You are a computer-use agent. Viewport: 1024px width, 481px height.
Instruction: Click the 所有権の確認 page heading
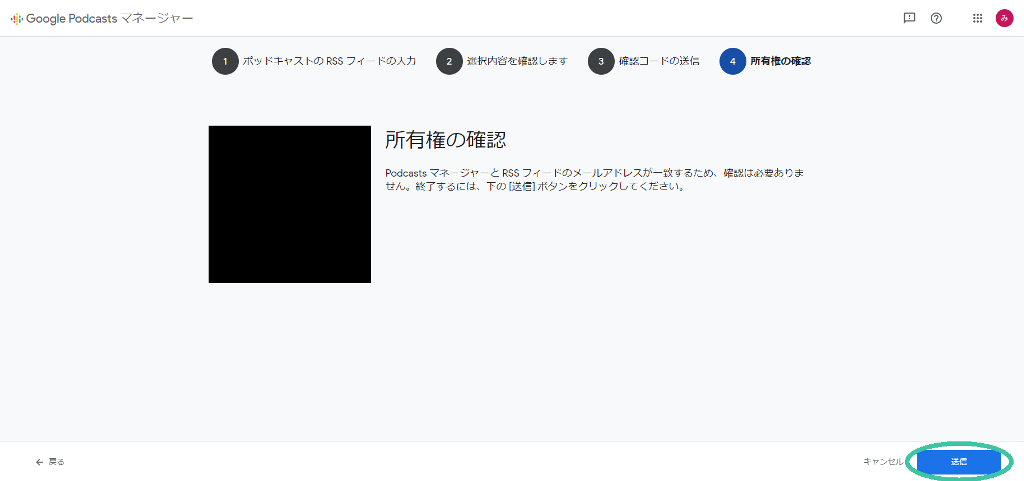point(446,140)
